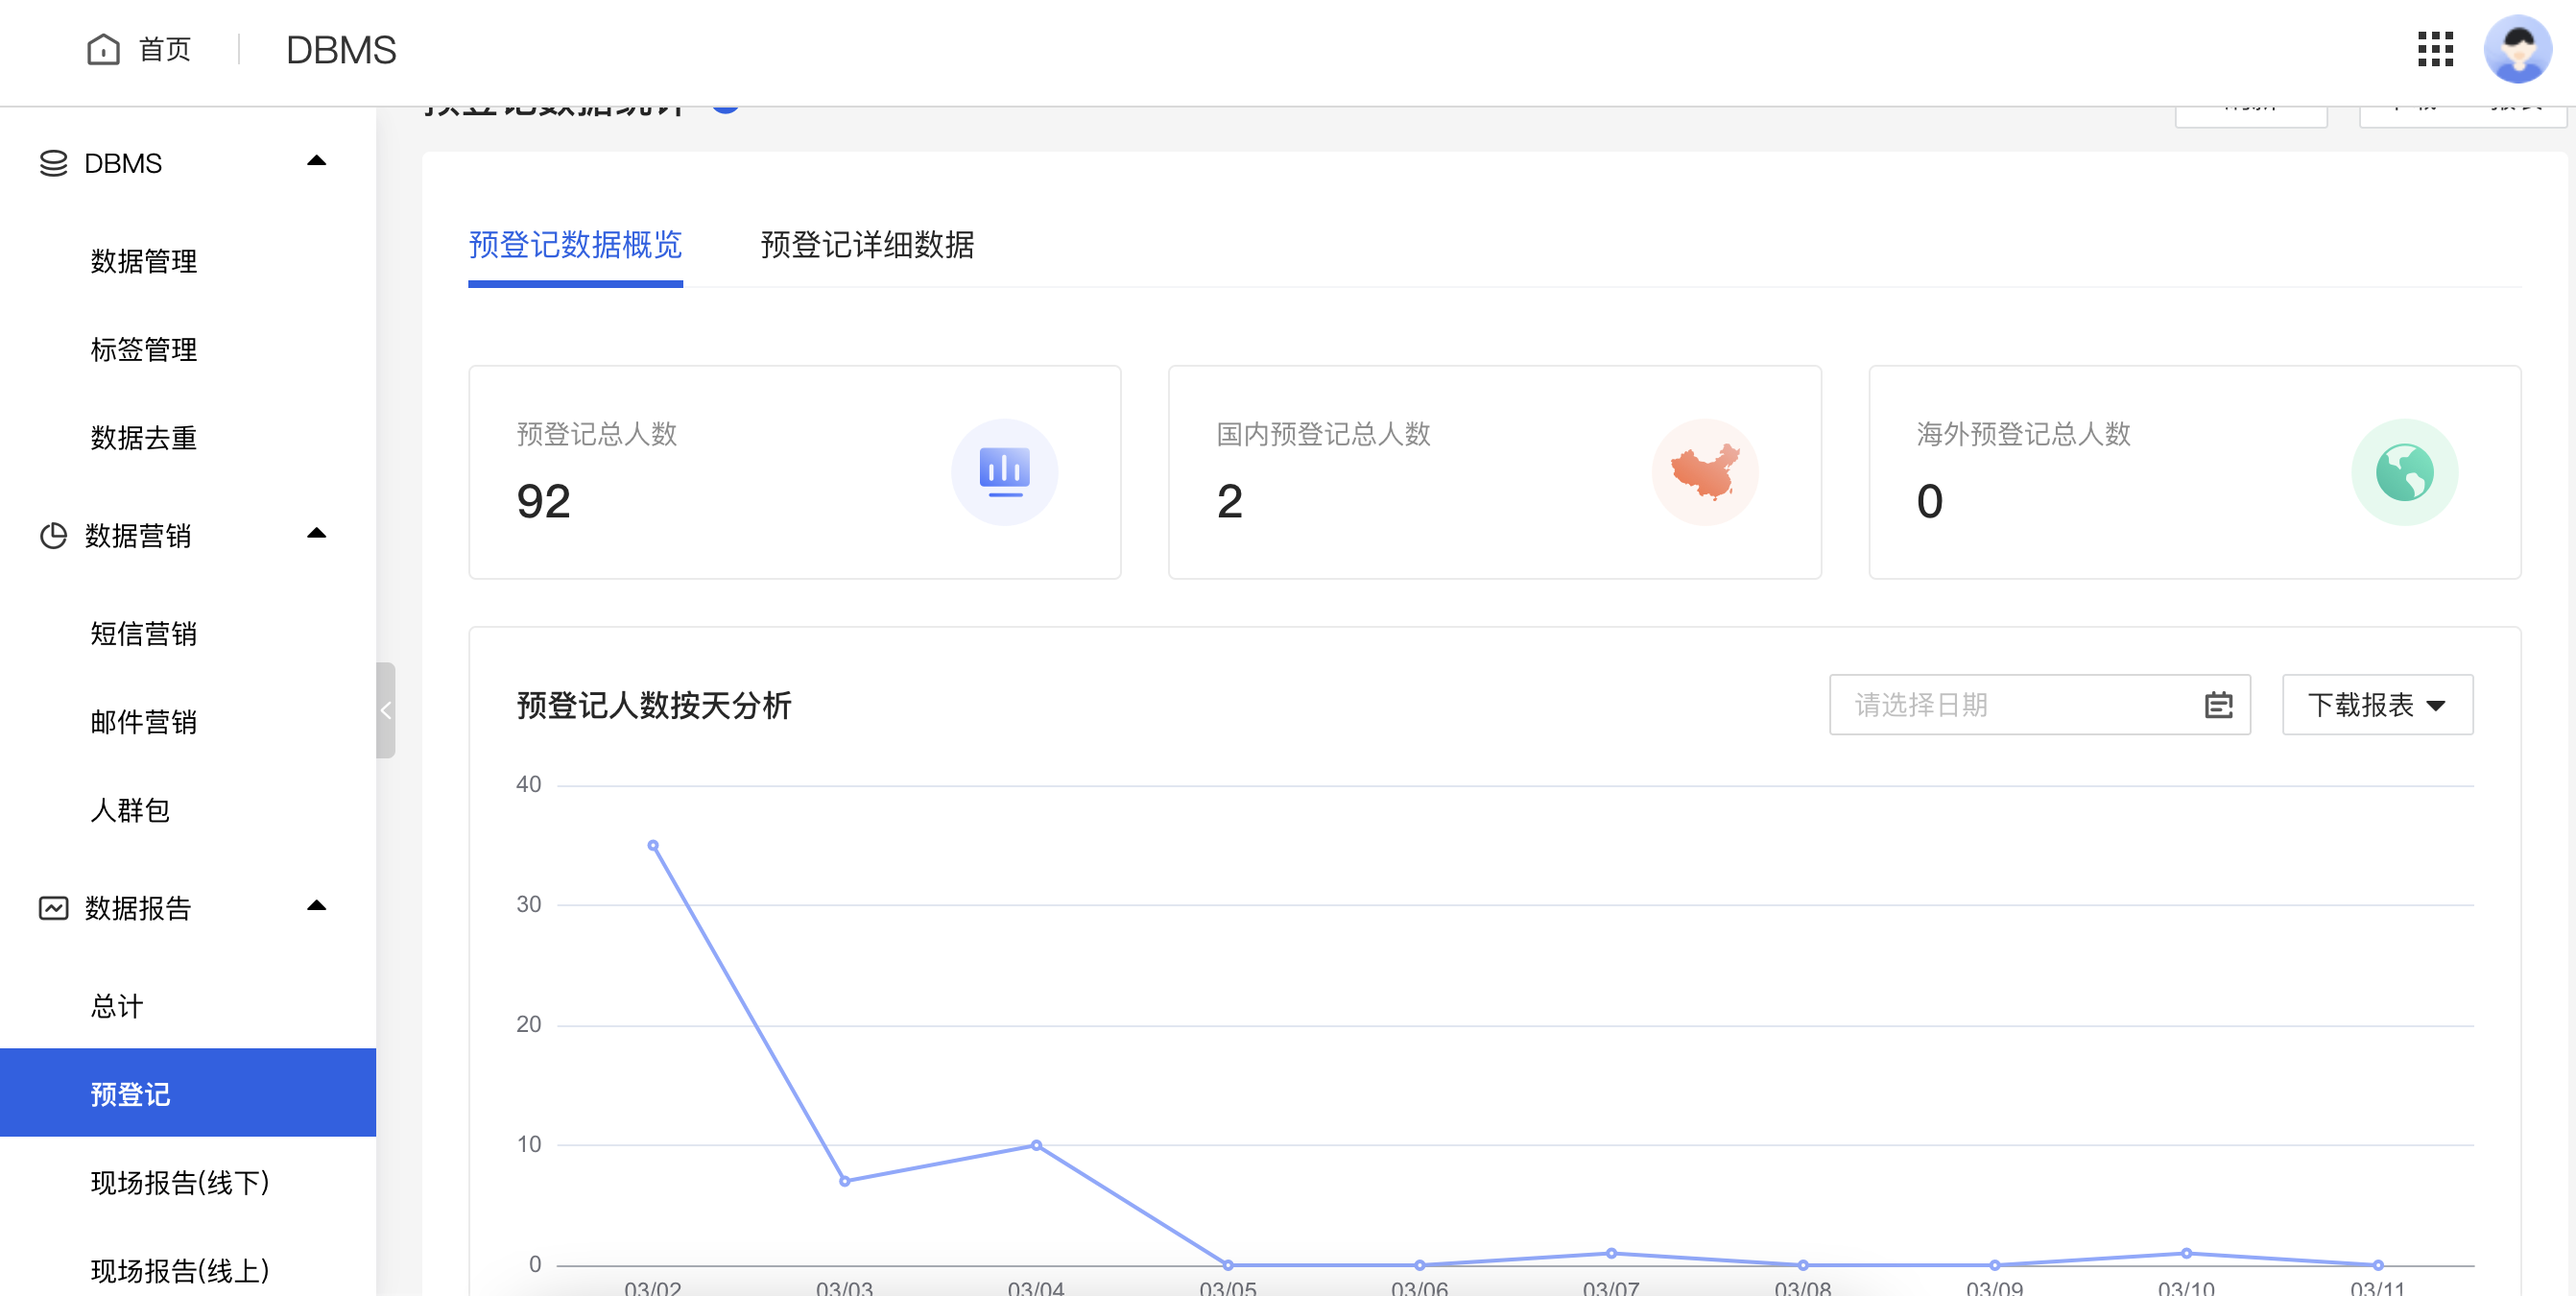Open the 下载报表 dropdown

point(2377,704)
